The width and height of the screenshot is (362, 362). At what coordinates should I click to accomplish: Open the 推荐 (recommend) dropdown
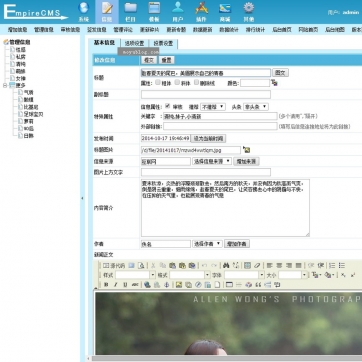pyautogui.click(x=213, y=107)
